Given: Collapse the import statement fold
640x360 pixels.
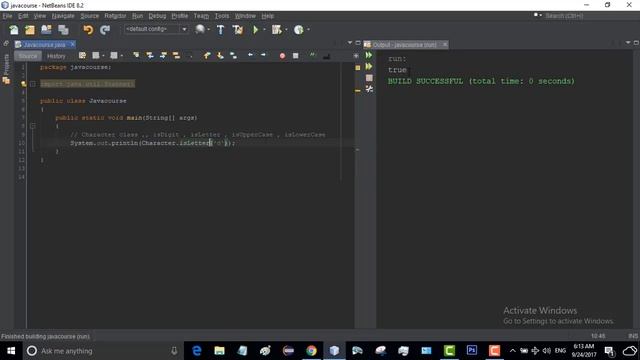Looking at the screenshot, I should pyautogui.click(x=33, y=84).
